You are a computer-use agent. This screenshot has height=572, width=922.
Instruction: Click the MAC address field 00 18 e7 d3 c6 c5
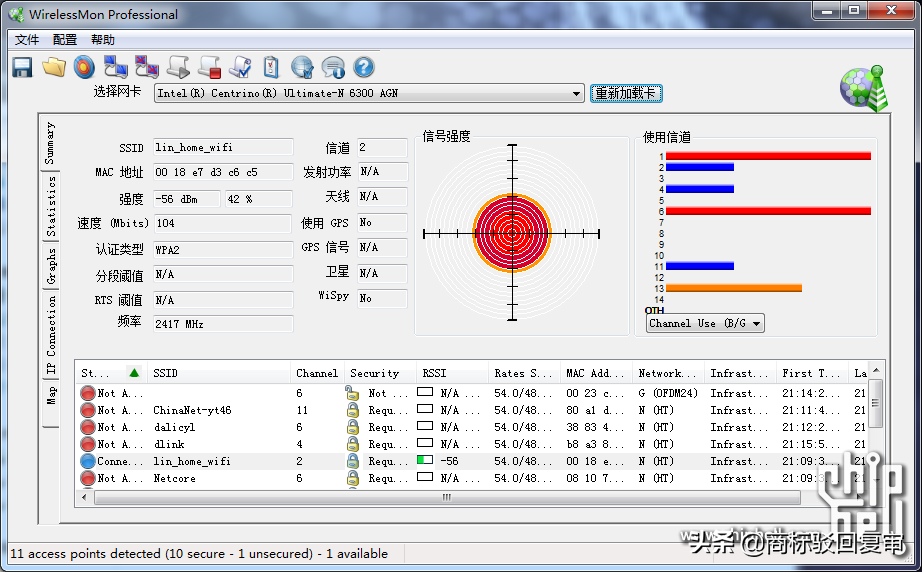pyautogui.click(x=223, y=172)
